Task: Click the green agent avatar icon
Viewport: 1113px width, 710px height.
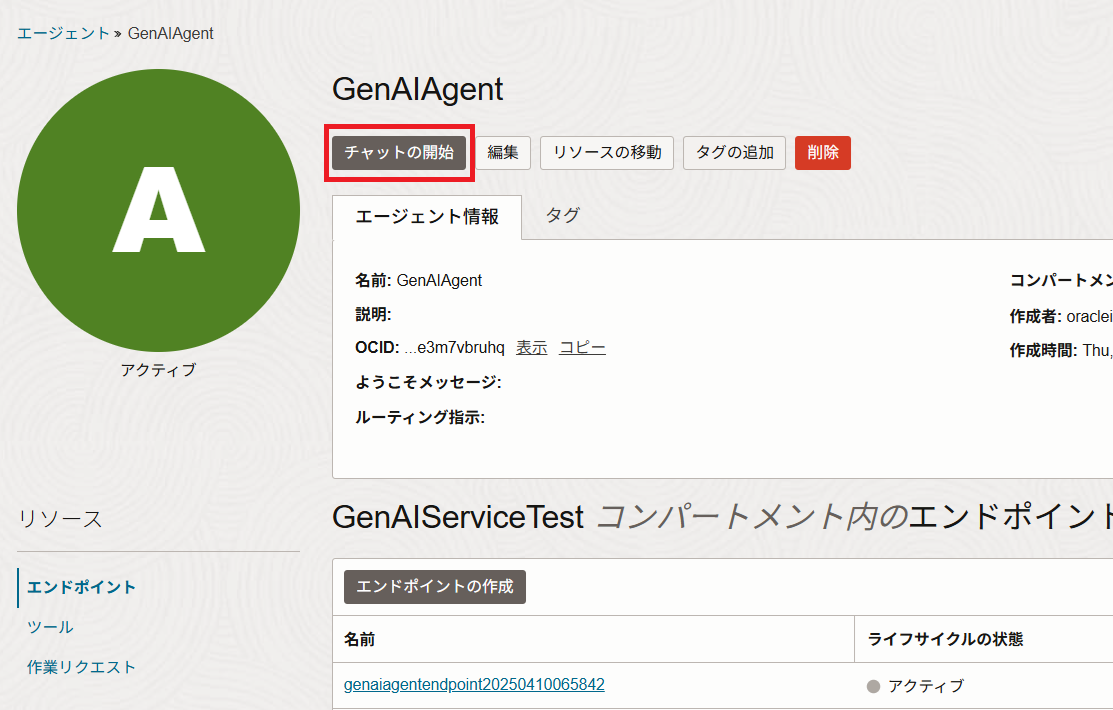Action: (x=158, y=210)
